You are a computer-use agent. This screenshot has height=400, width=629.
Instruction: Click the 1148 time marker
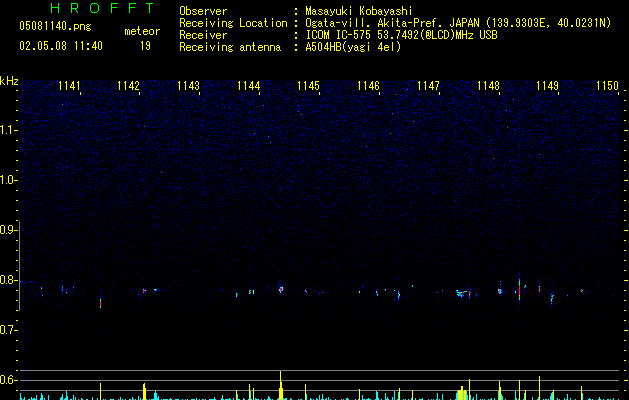pos(488,86)
